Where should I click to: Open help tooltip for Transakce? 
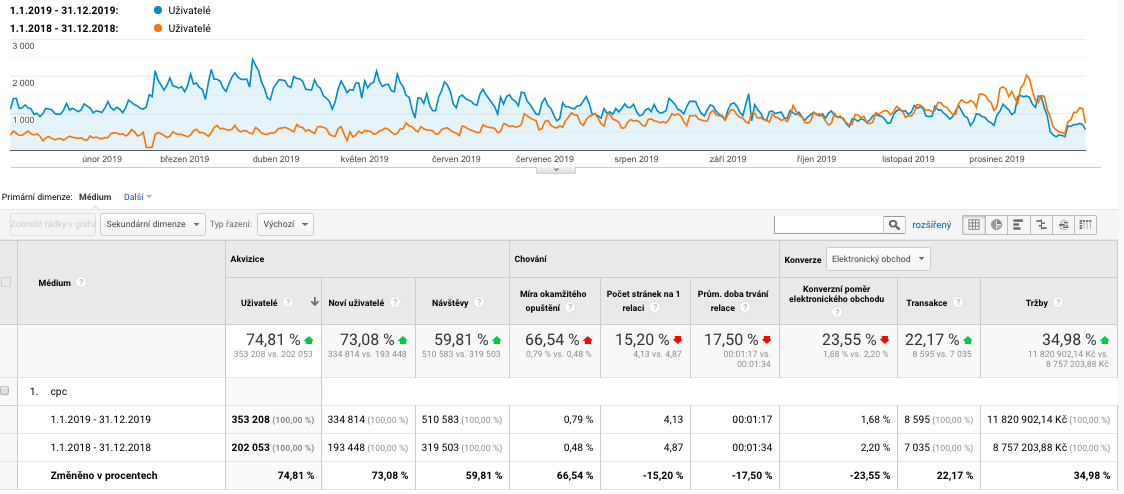956,303
